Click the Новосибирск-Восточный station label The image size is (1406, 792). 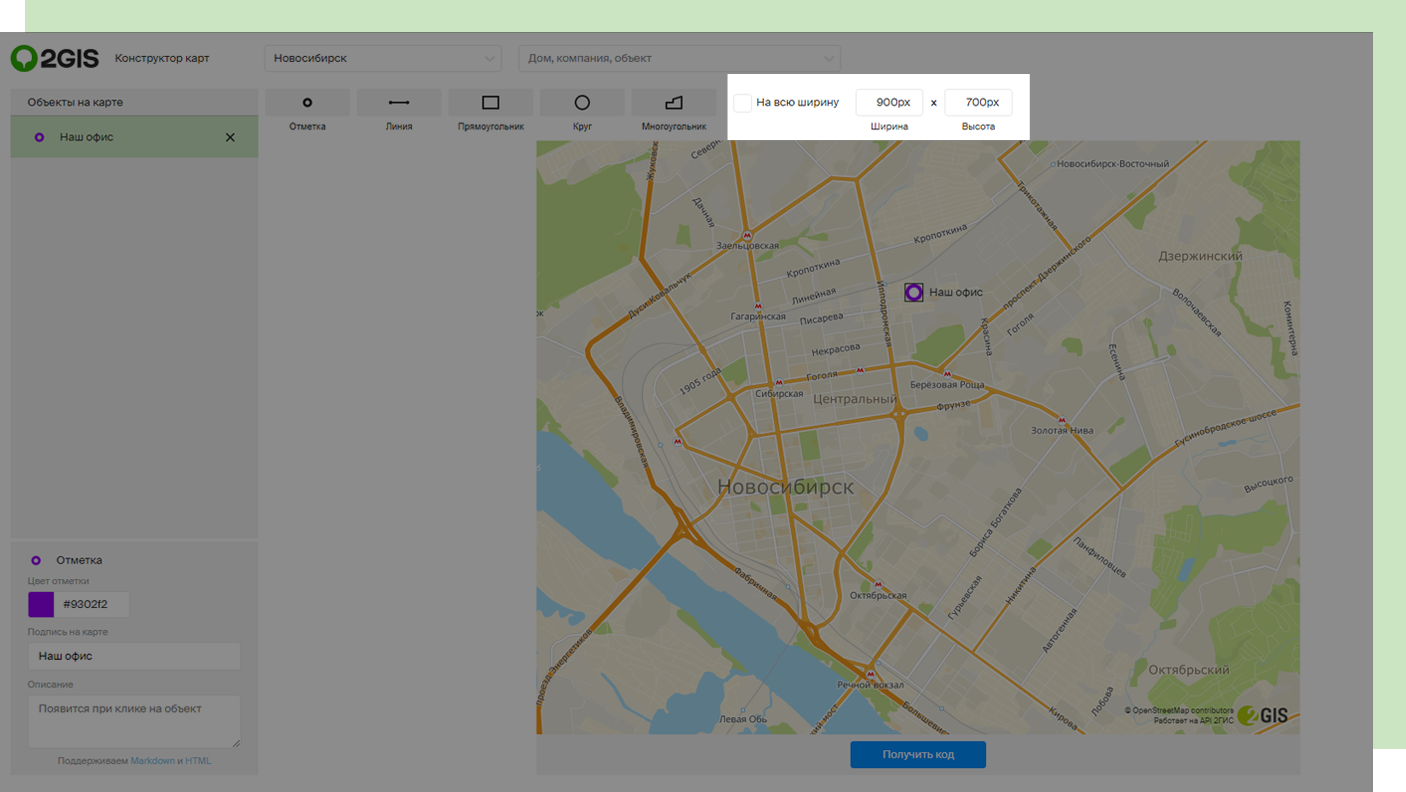1113,163
